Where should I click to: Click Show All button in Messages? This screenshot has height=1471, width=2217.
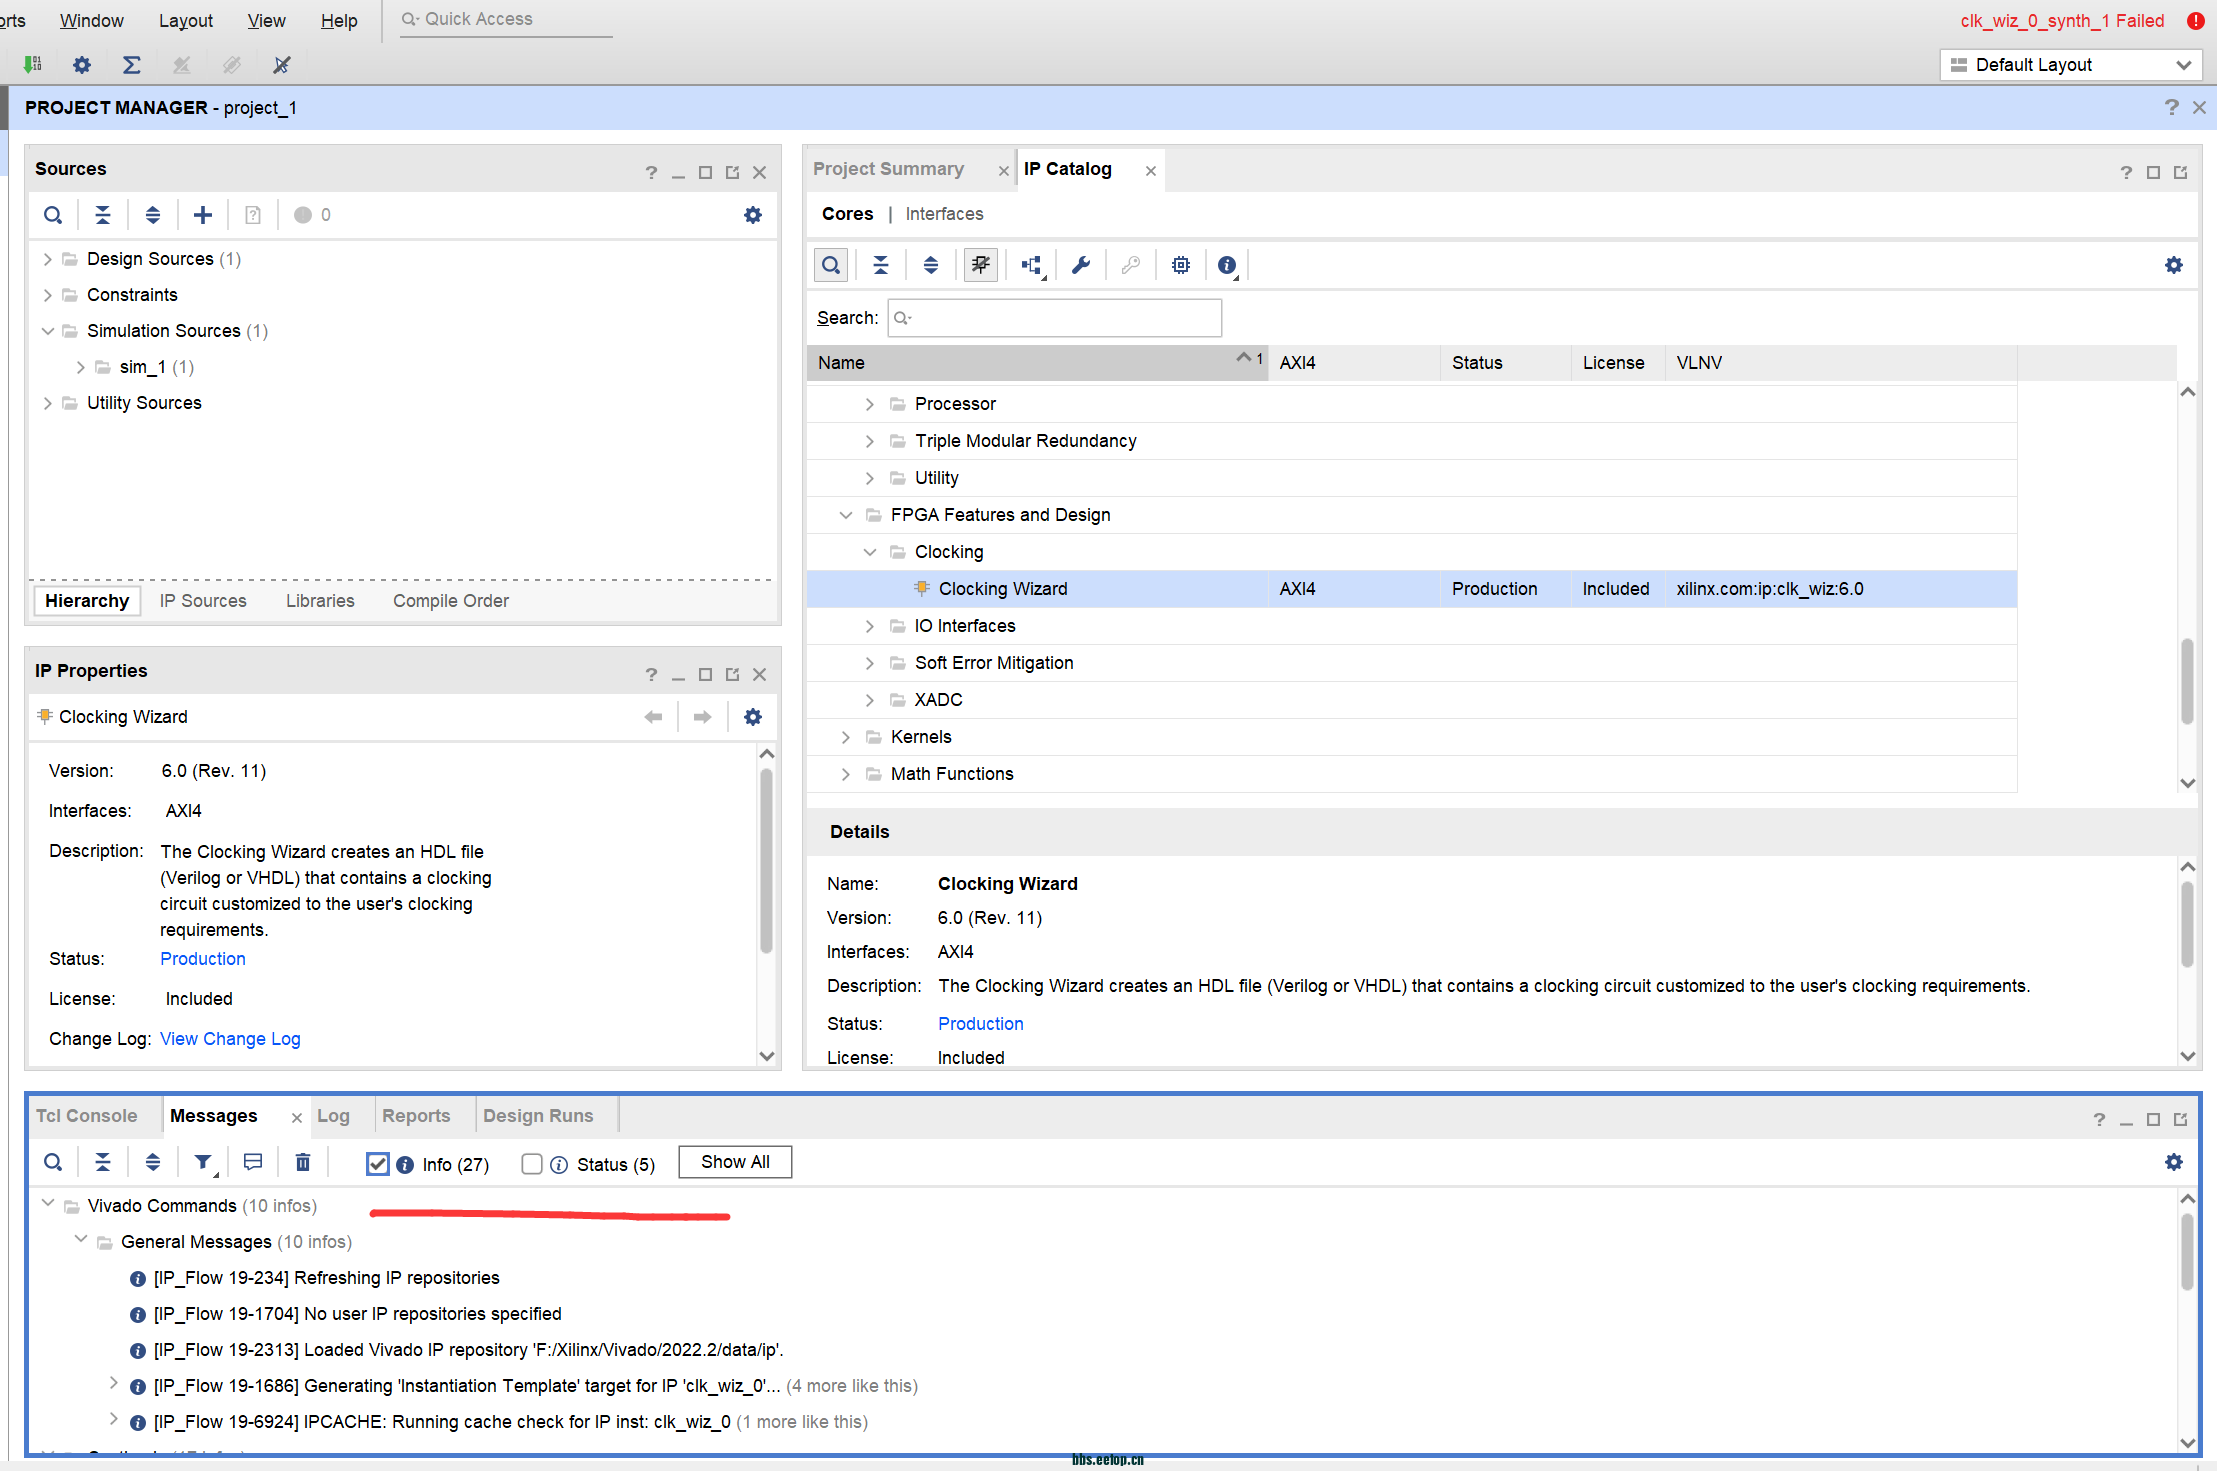(x=735, y=1162)
